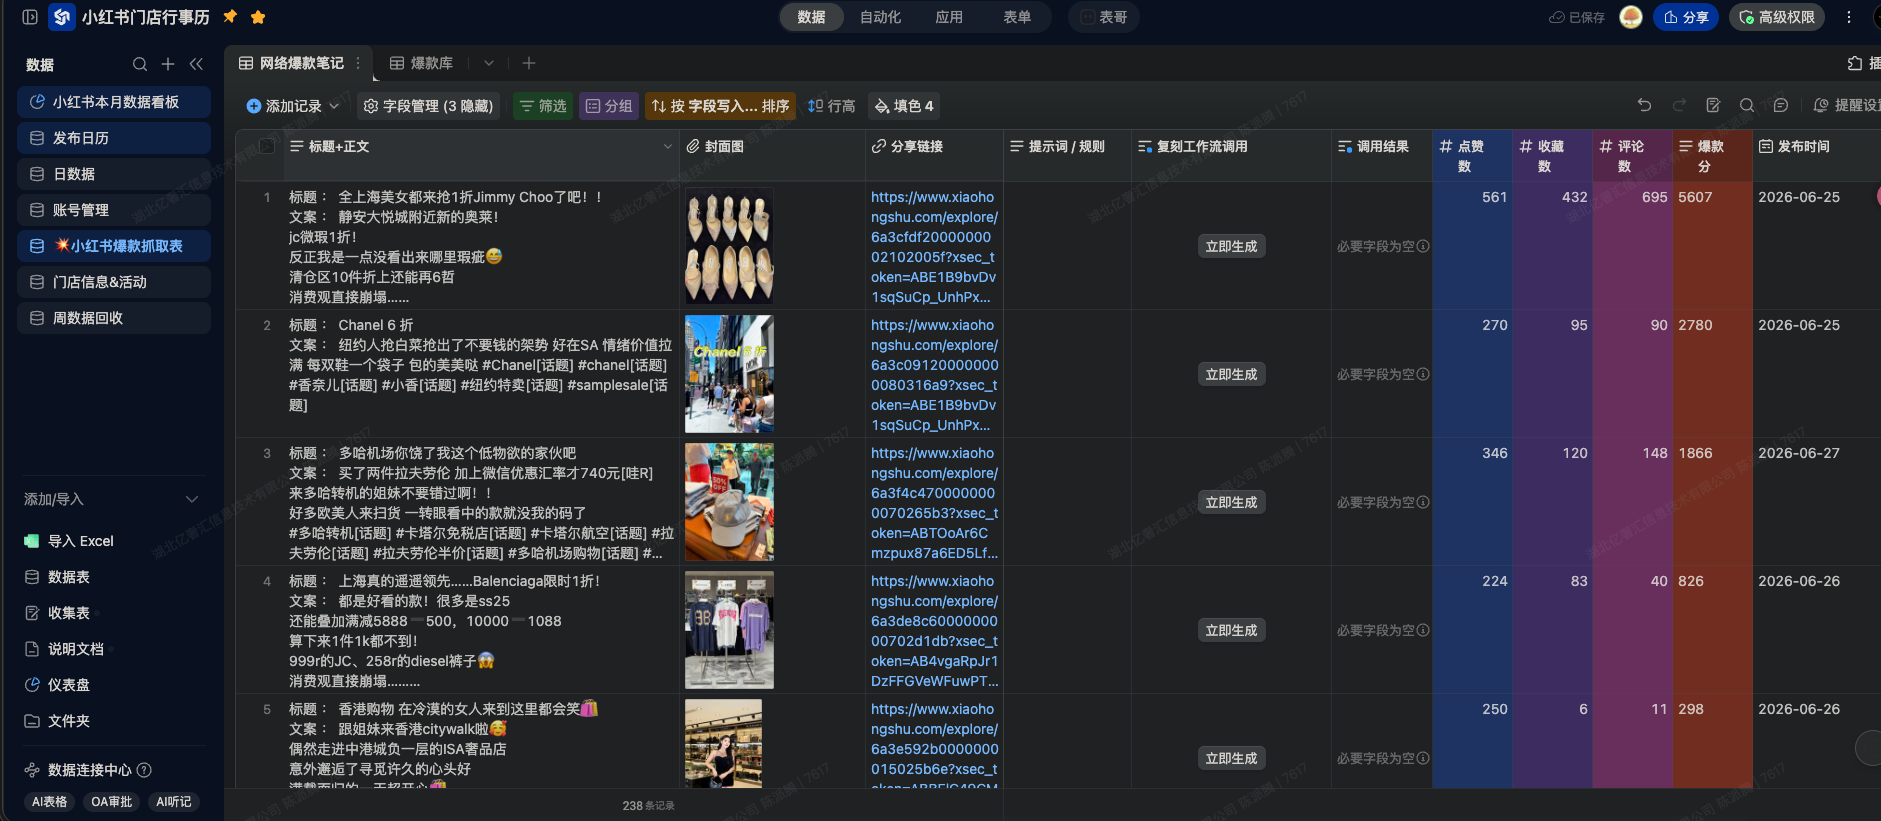The width and height of the screenshot is (1881, 821).
Task: Open the 发布日历 table in the sidebar
Action: tap(114, 138)
